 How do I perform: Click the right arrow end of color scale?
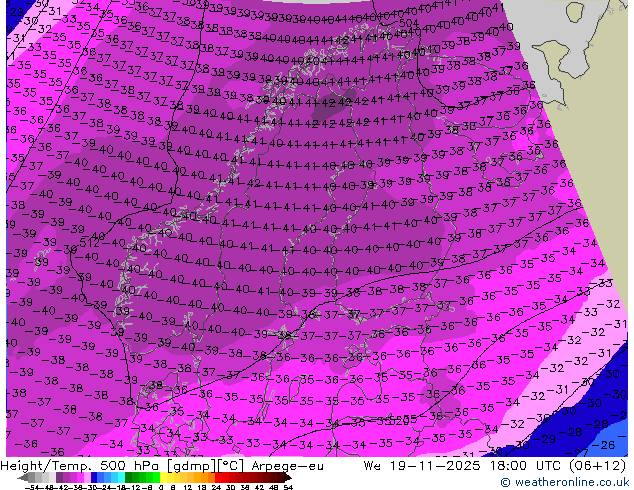coord(287,477)
